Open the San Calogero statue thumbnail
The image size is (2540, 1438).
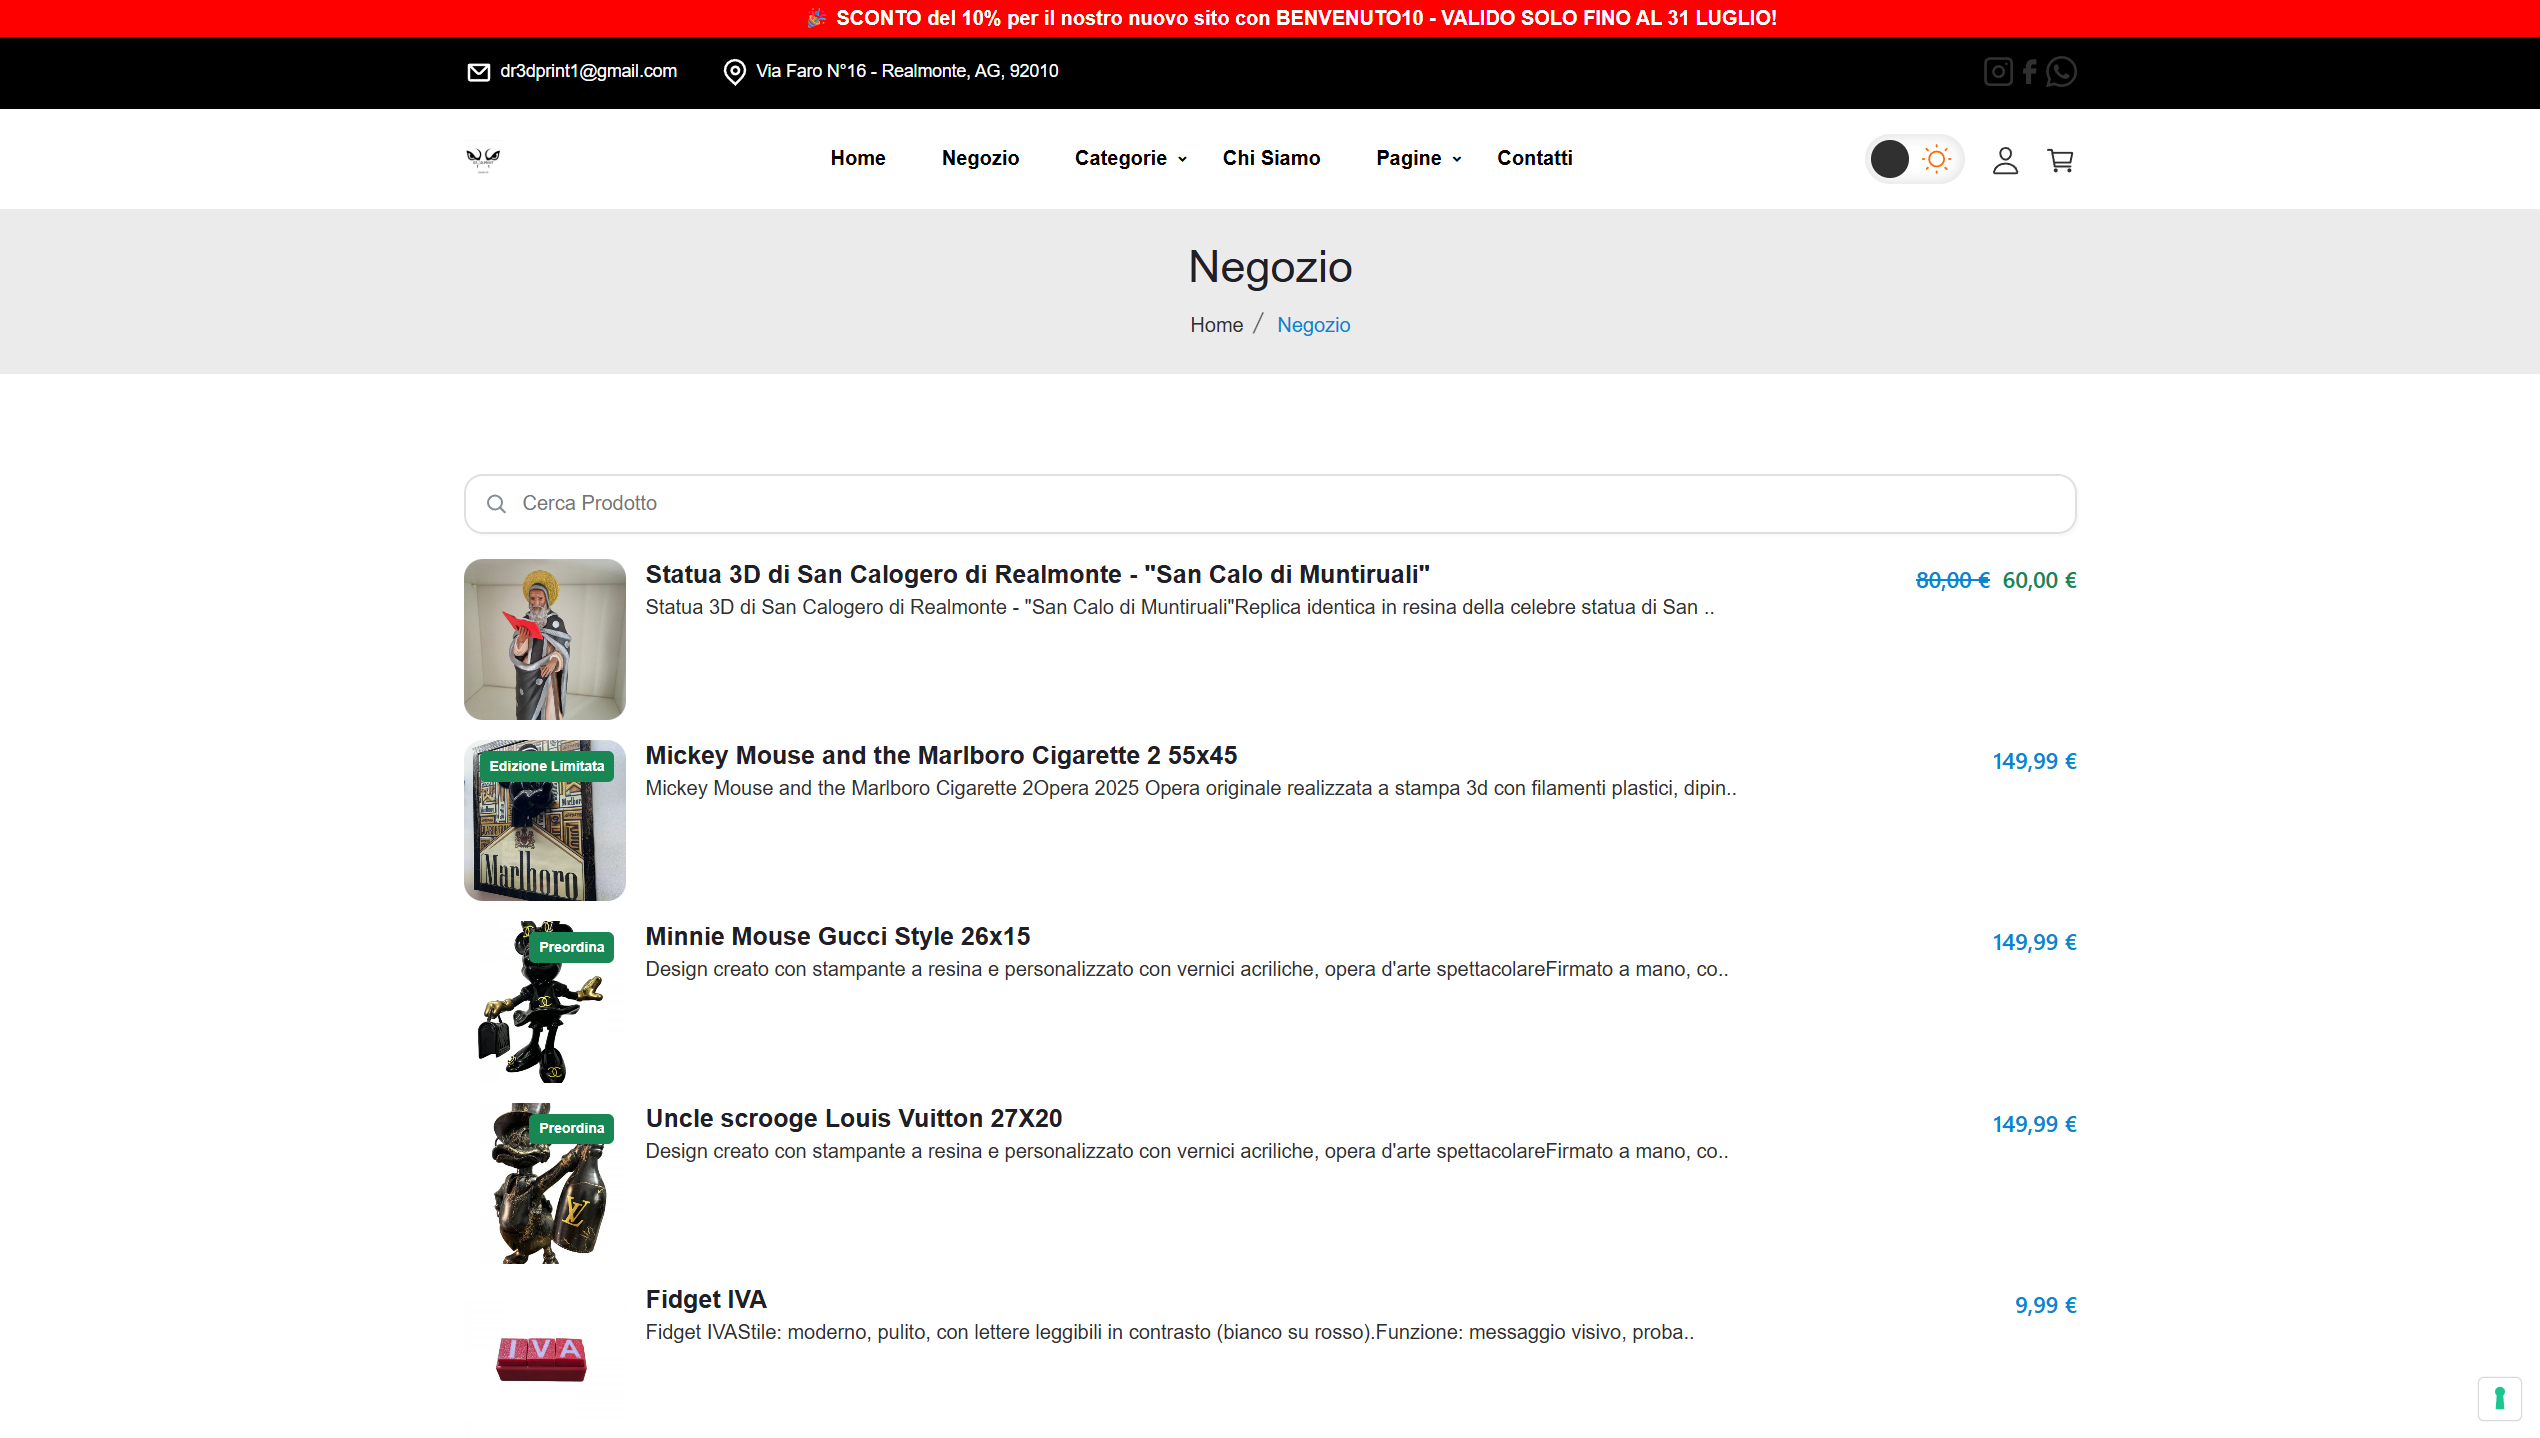(x=544, y=639)
